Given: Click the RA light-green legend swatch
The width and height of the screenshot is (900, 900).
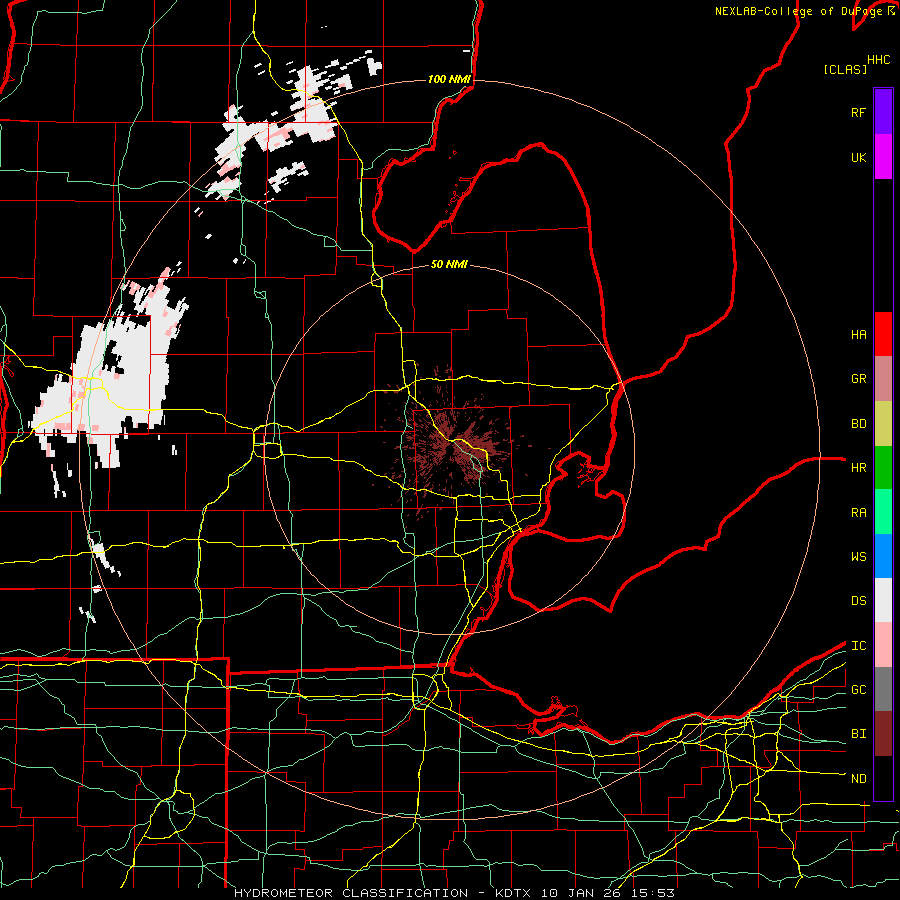Looking at the screenshot, I should coord(883,512).
